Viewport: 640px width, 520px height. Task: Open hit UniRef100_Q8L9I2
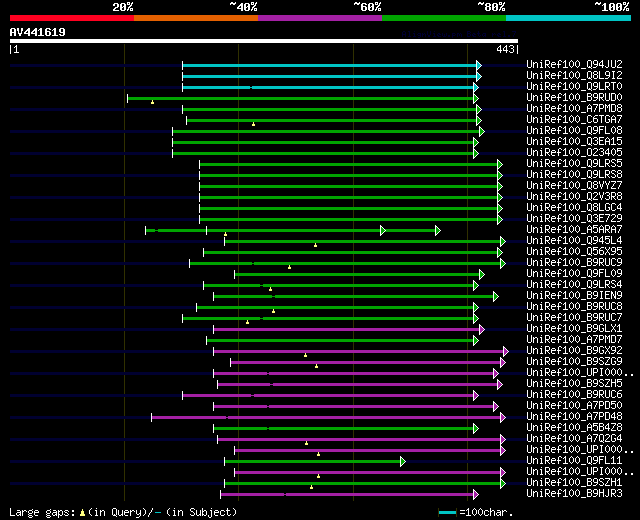pyautogui.click(x=574, y=76)
